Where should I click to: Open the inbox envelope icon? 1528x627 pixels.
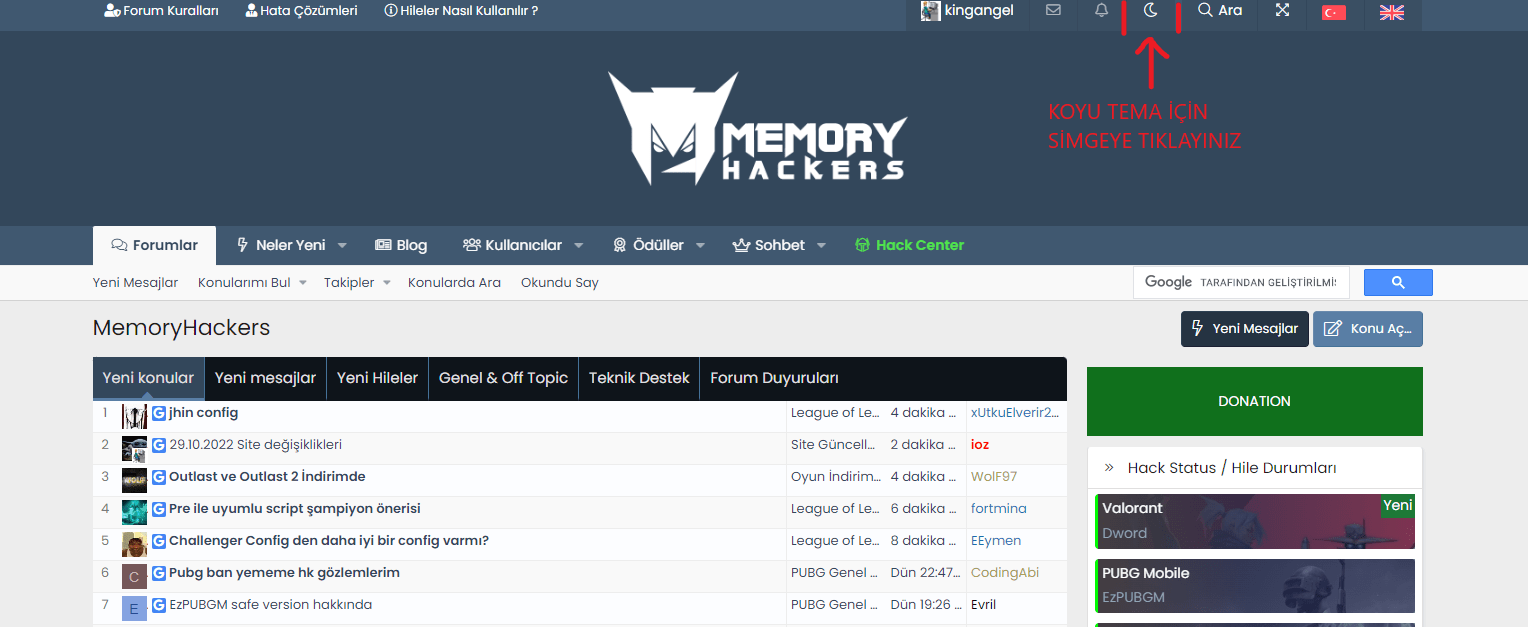coord(1053,11)
